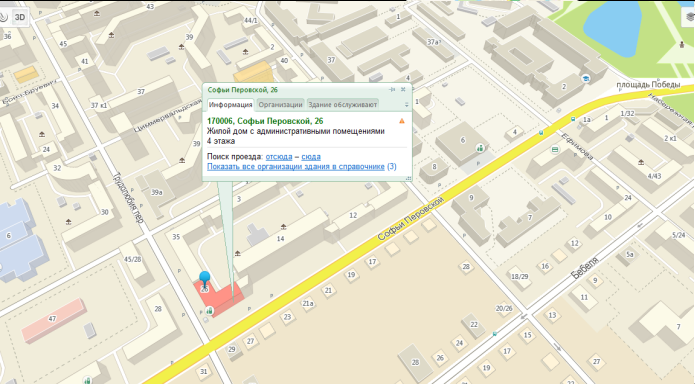Image resolution: width=695 pixels, height=384 pixels.
Task: Switch to the Организации tab
Action: [x=280, y=105]
